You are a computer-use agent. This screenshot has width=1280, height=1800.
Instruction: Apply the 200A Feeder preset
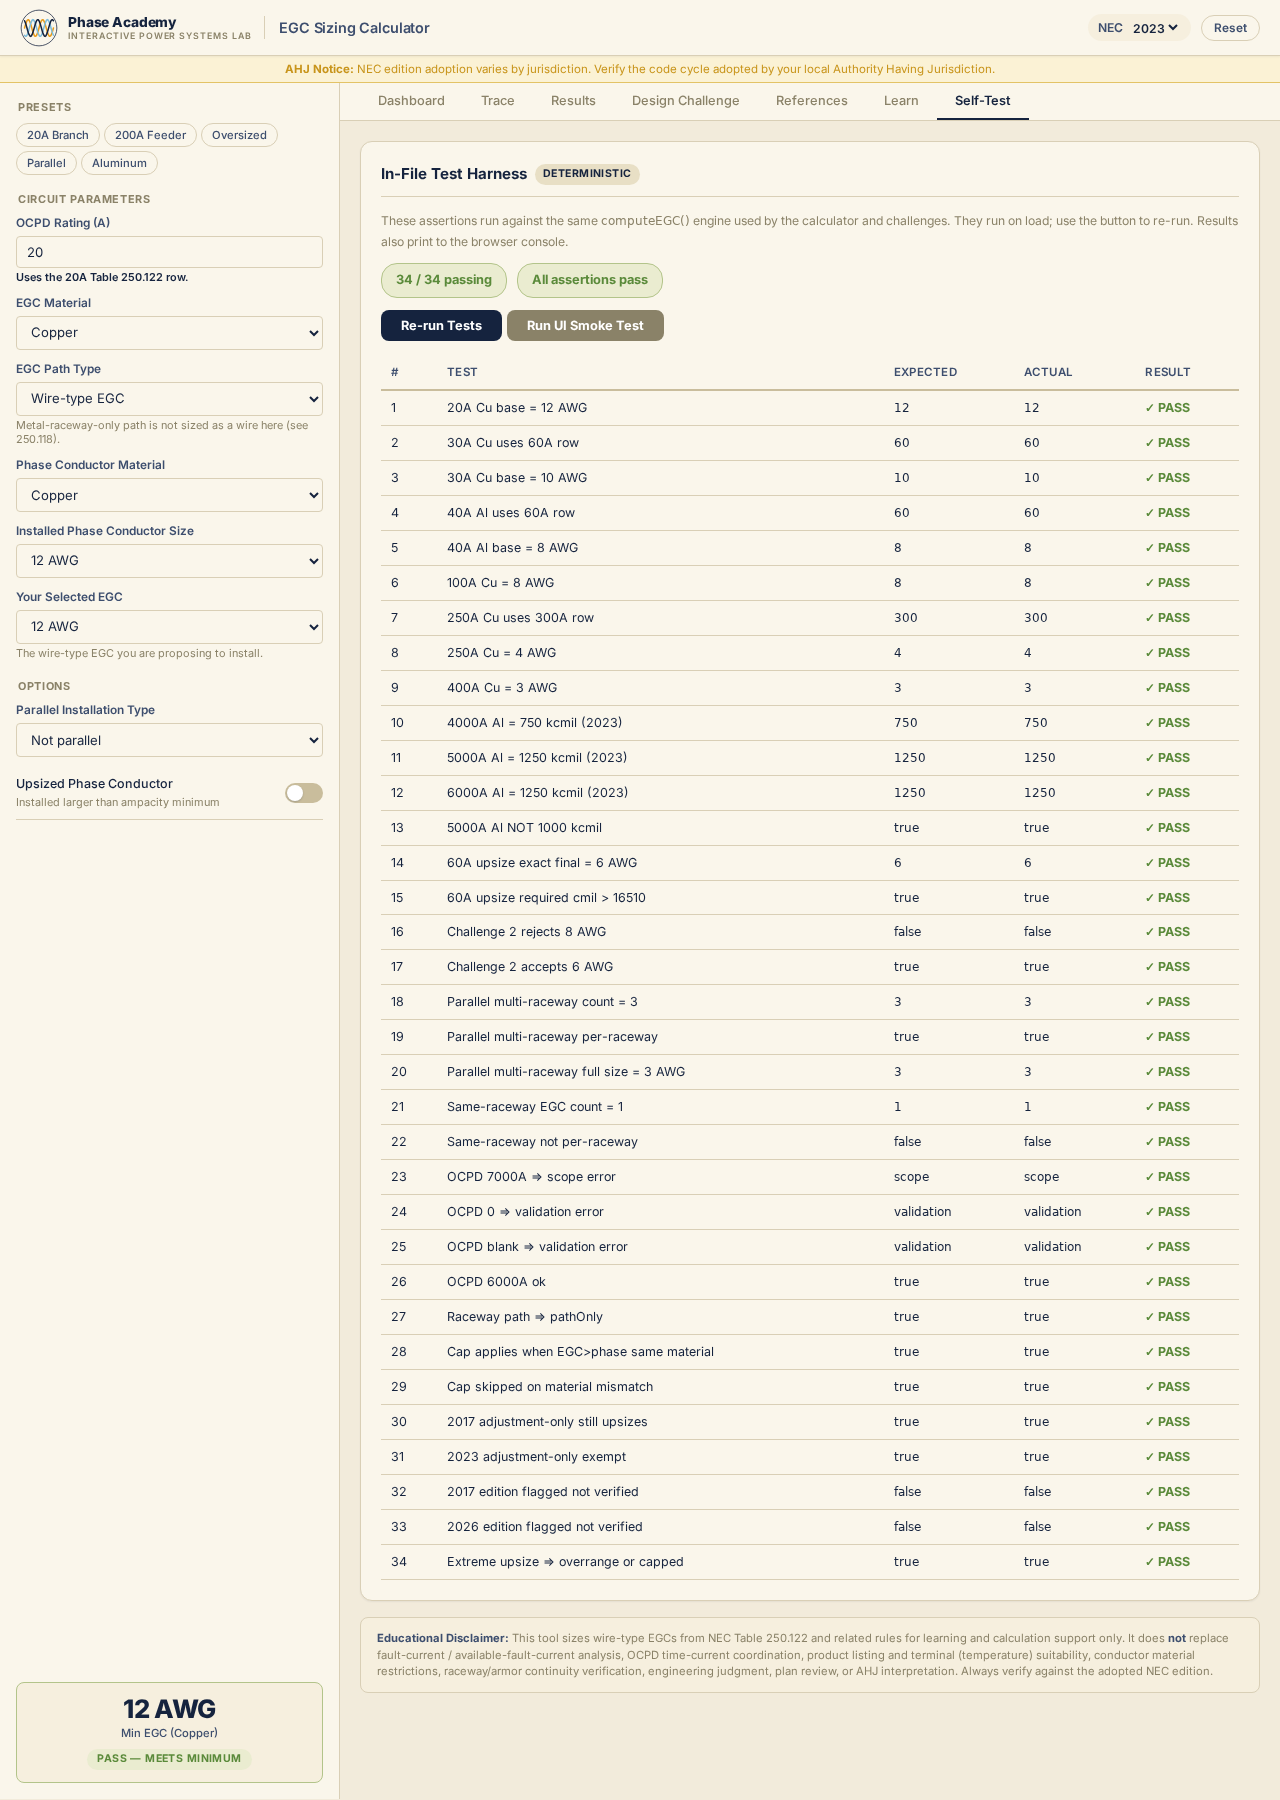point(151,135)
